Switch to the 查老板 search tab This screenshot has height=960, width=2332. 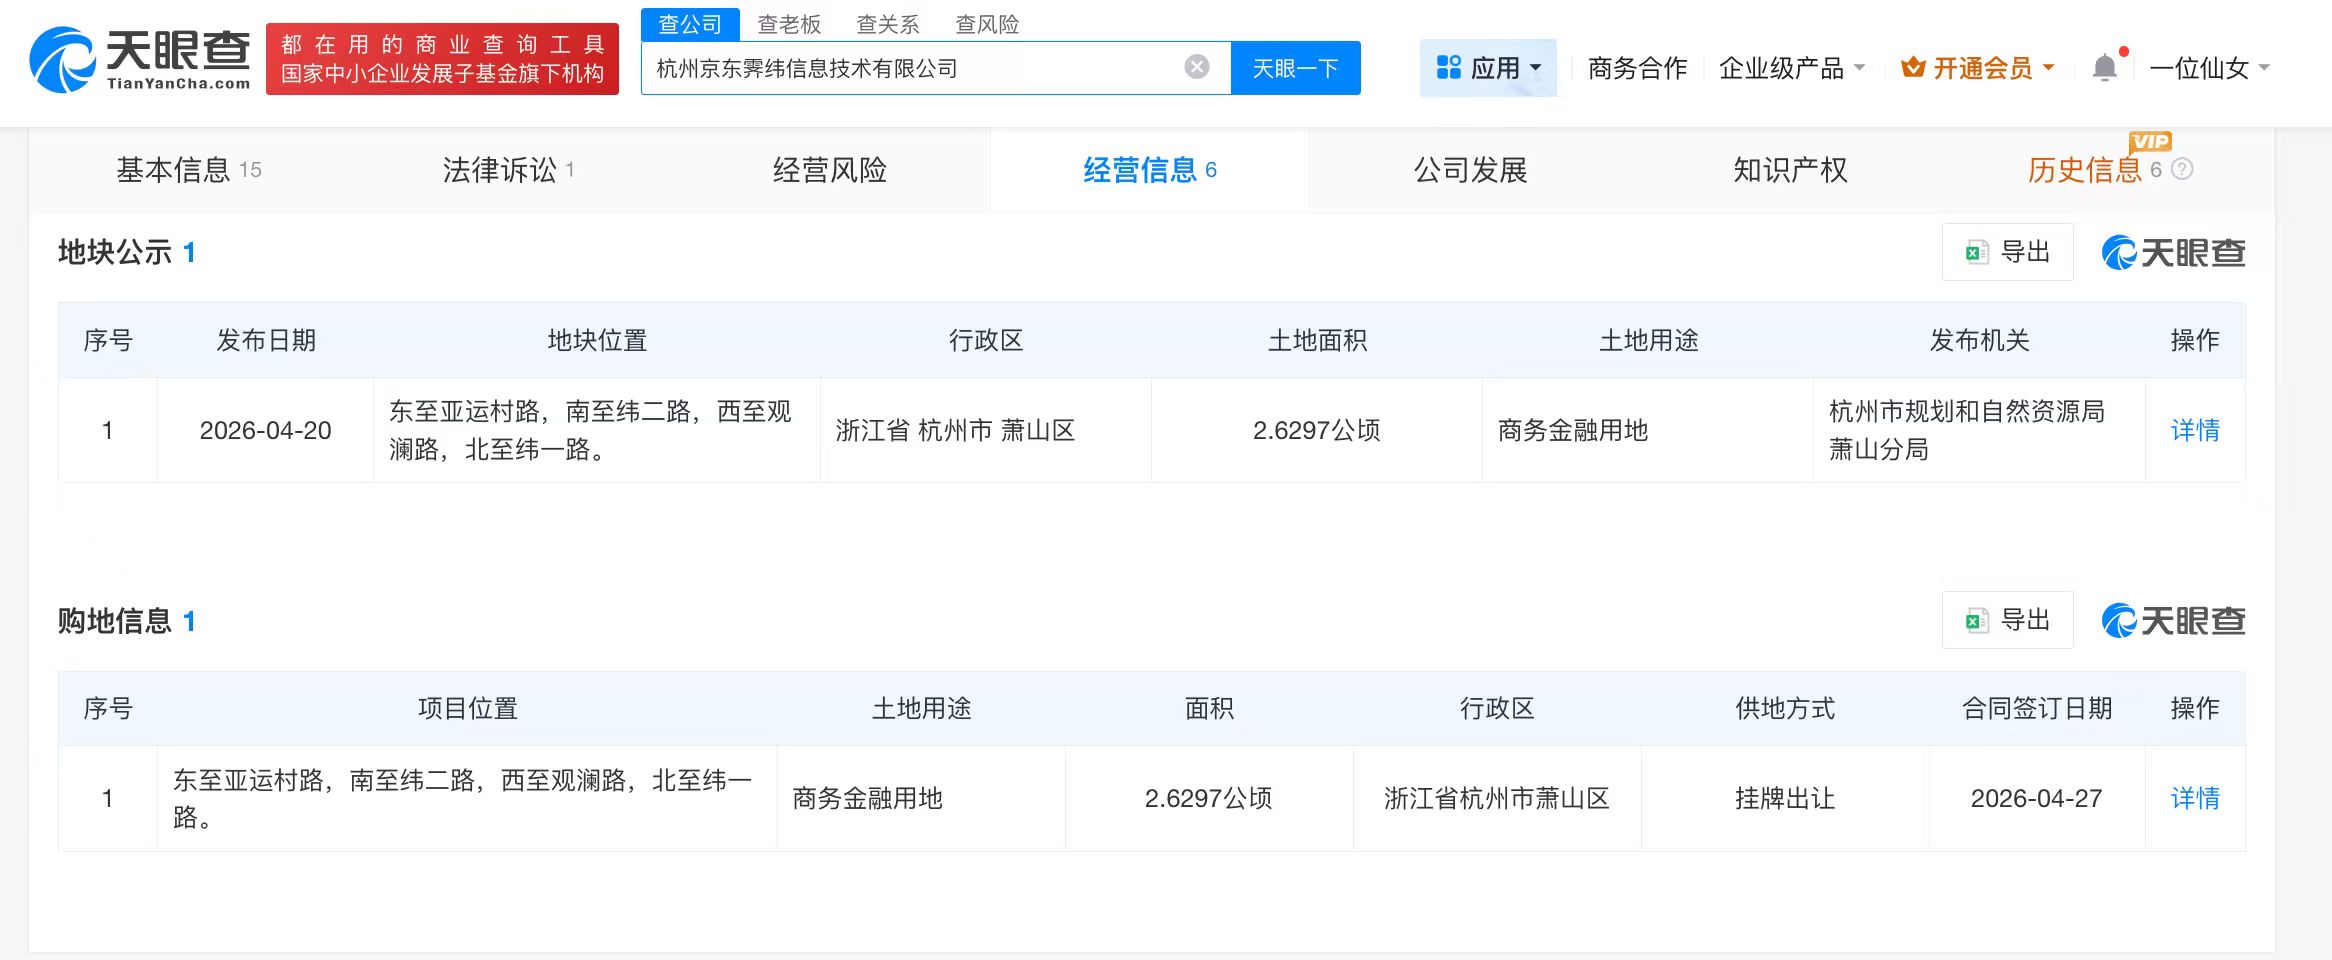[789, 24]
